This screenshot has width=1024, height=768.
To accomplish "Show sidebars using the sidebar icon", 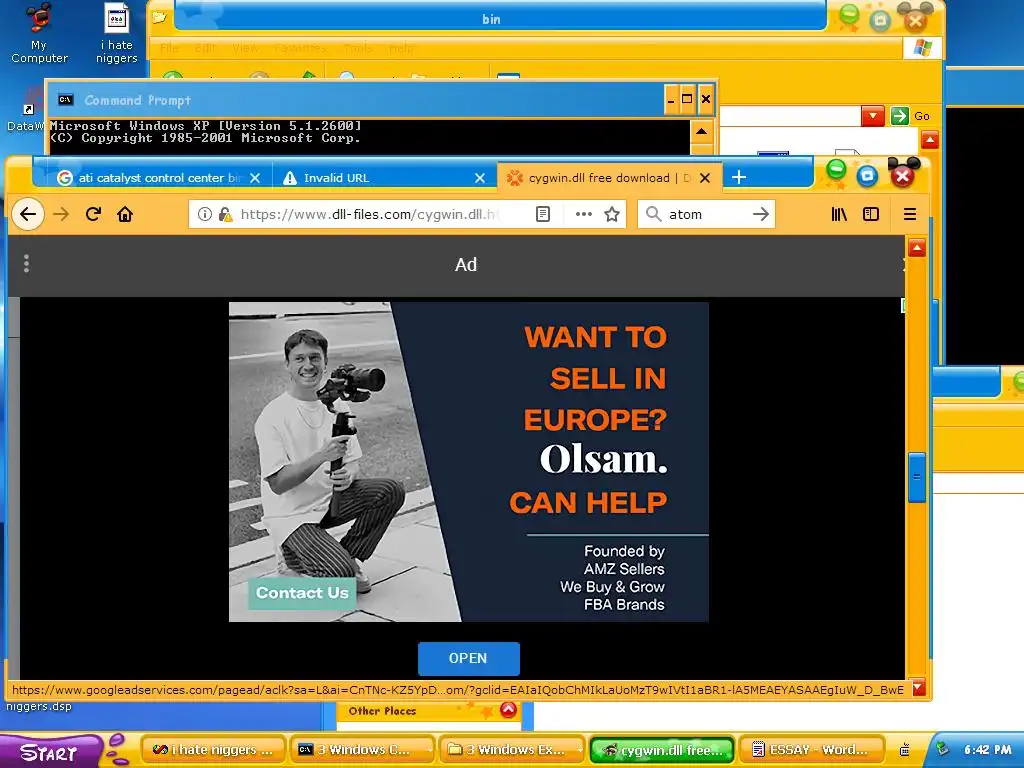I will [871, 214].
